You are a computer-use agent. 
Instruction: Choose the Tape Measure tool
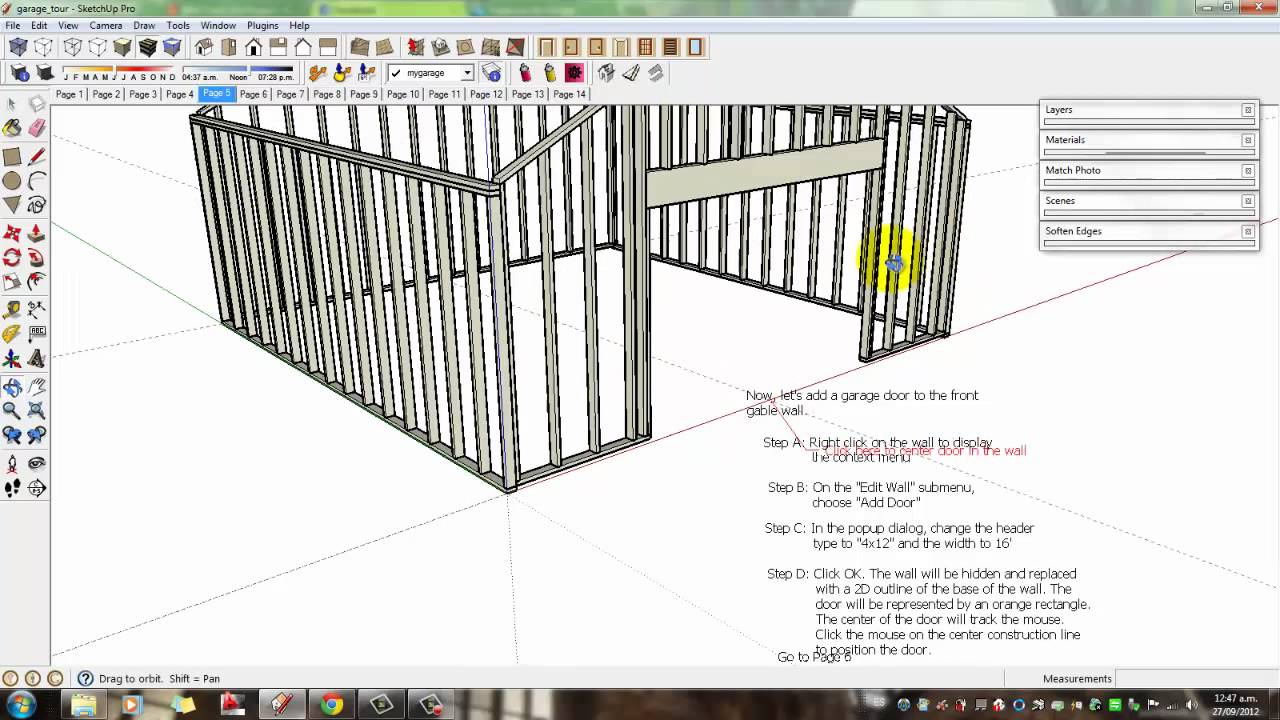(12, 309)
